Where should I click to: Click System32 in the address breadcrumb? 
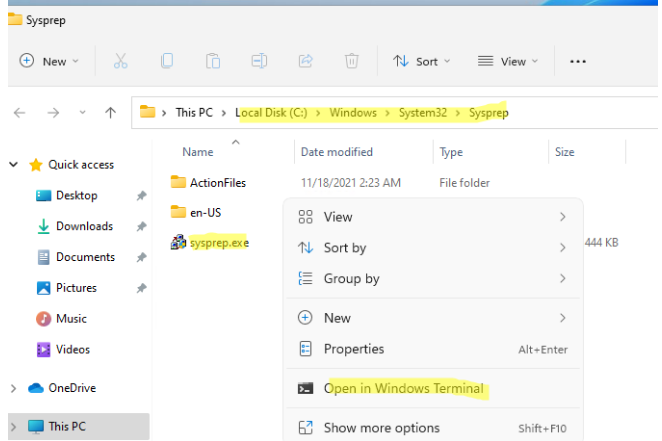[423, 113]
